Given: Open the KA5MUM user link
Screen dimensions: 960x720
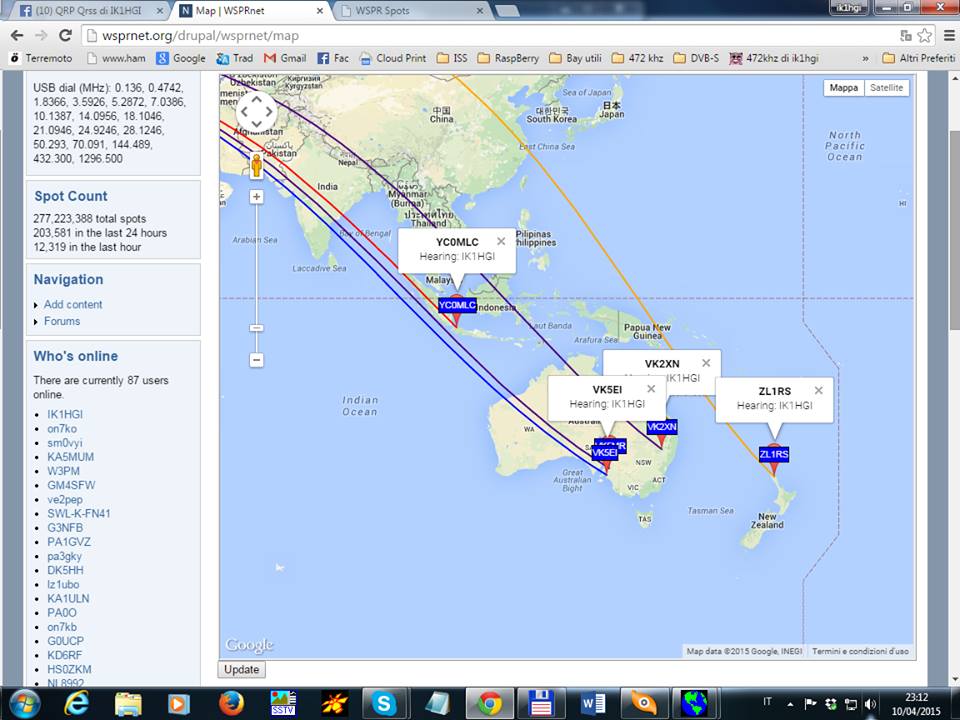Looking at the screenshot, I should click(70, 457).
